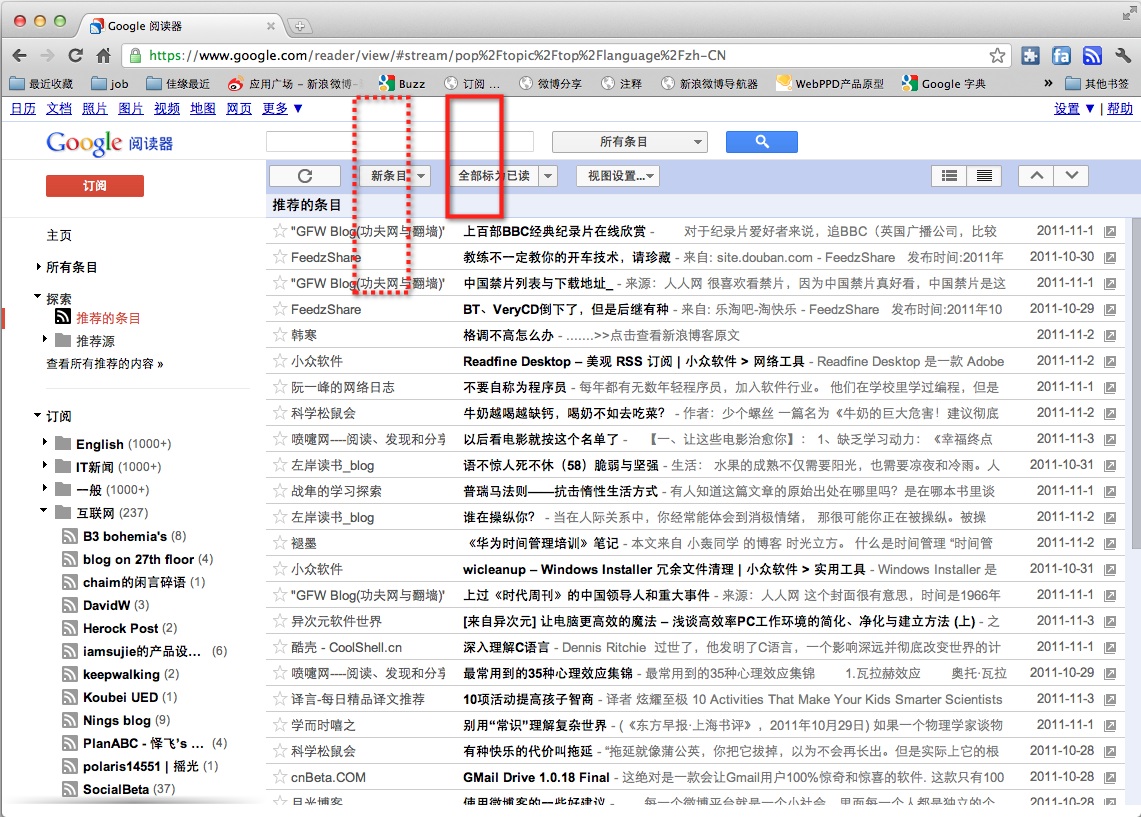
Task: Open the 照片 top navigation link
Action: (x=95, y=108)
